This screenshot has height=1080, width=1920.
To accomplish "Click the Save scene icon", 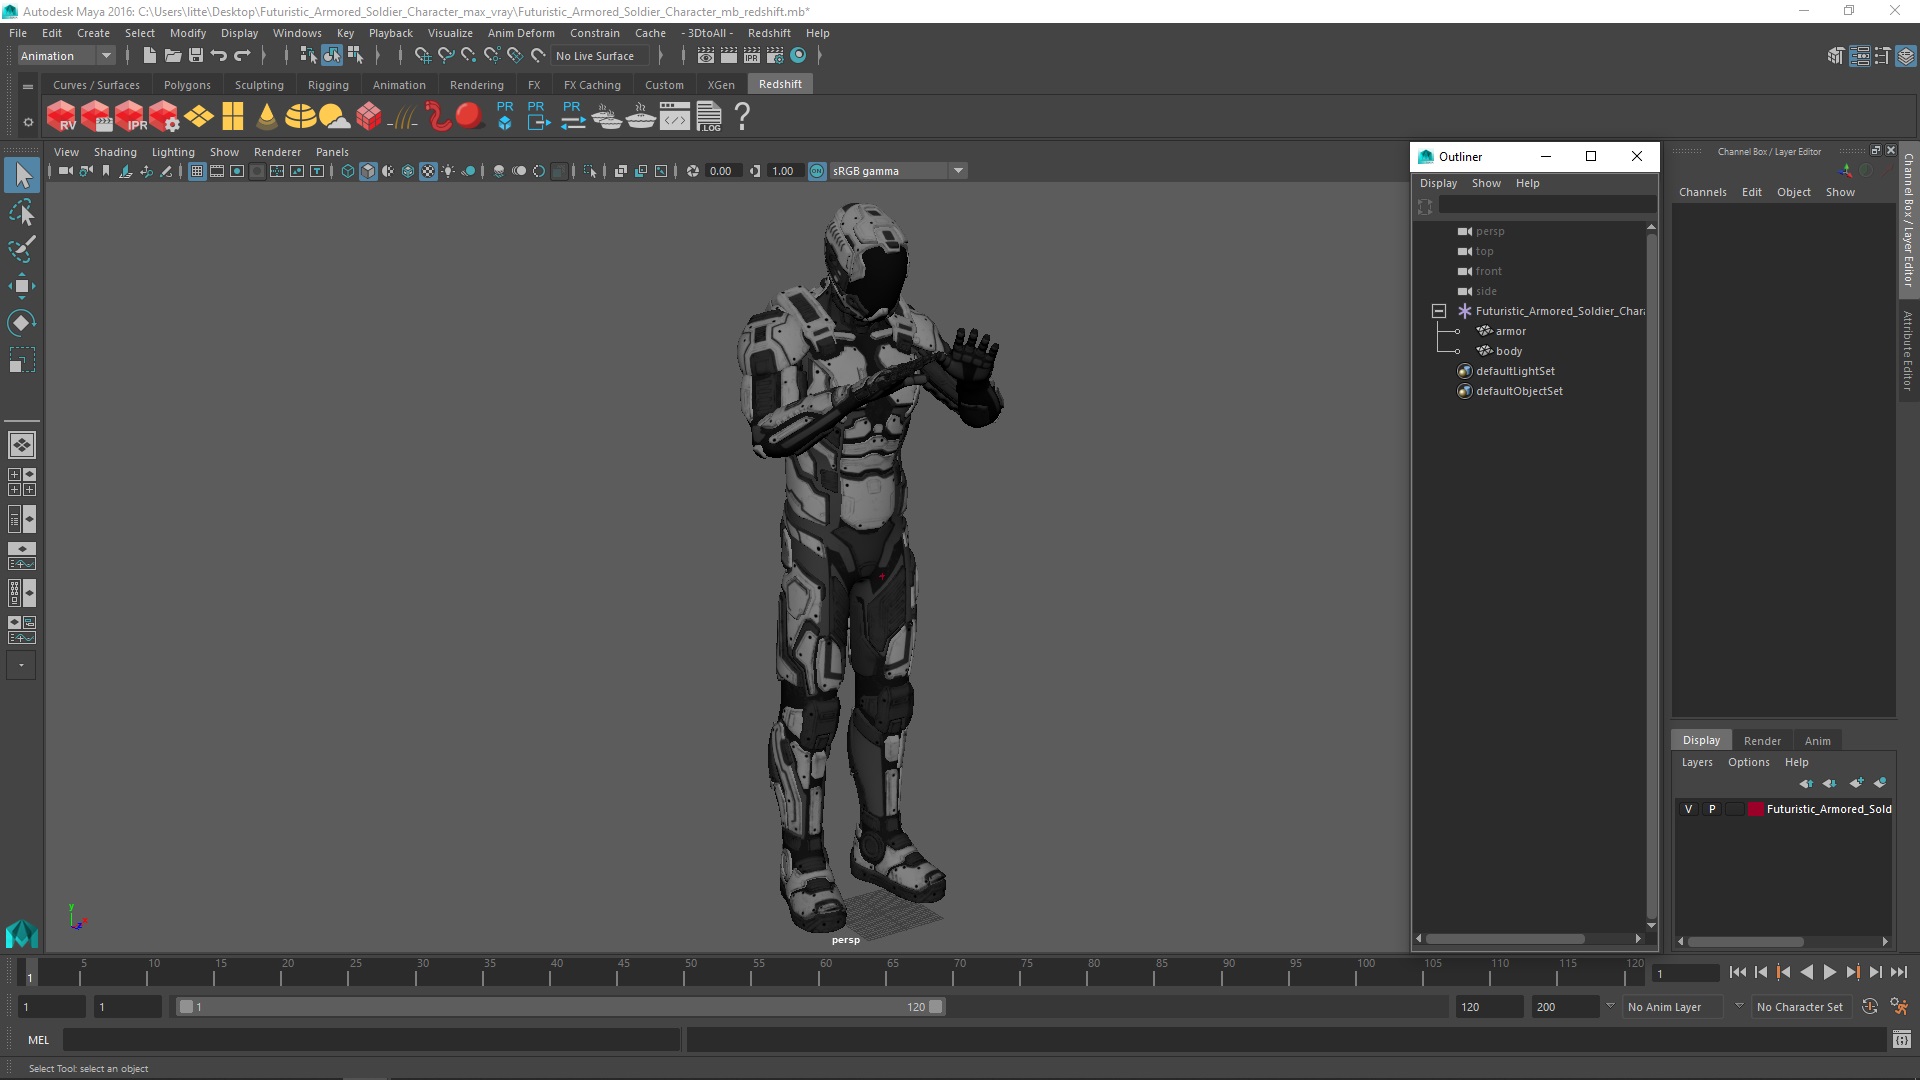I will 196,56.
